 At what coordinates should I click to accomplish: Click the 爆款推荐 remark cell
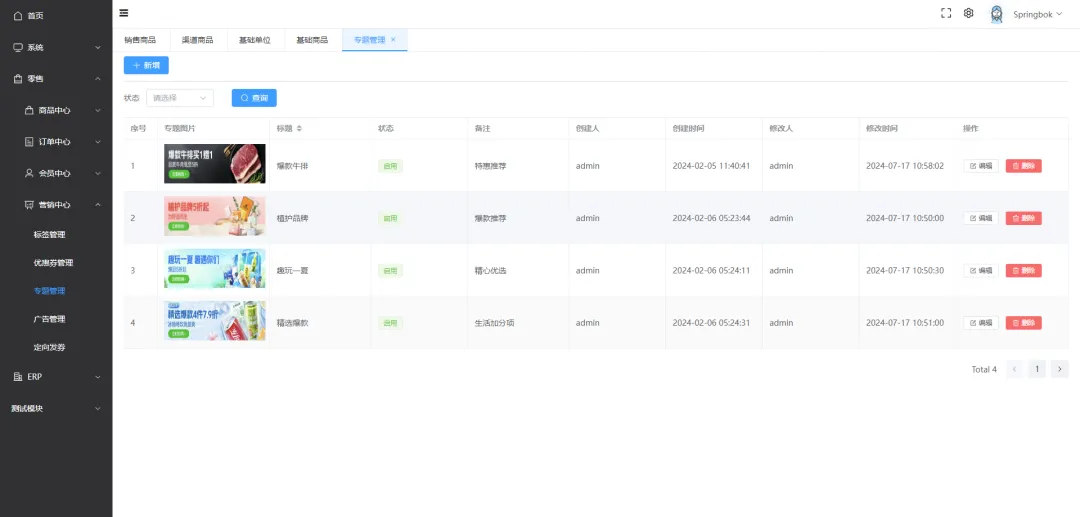tap(490, 218)
